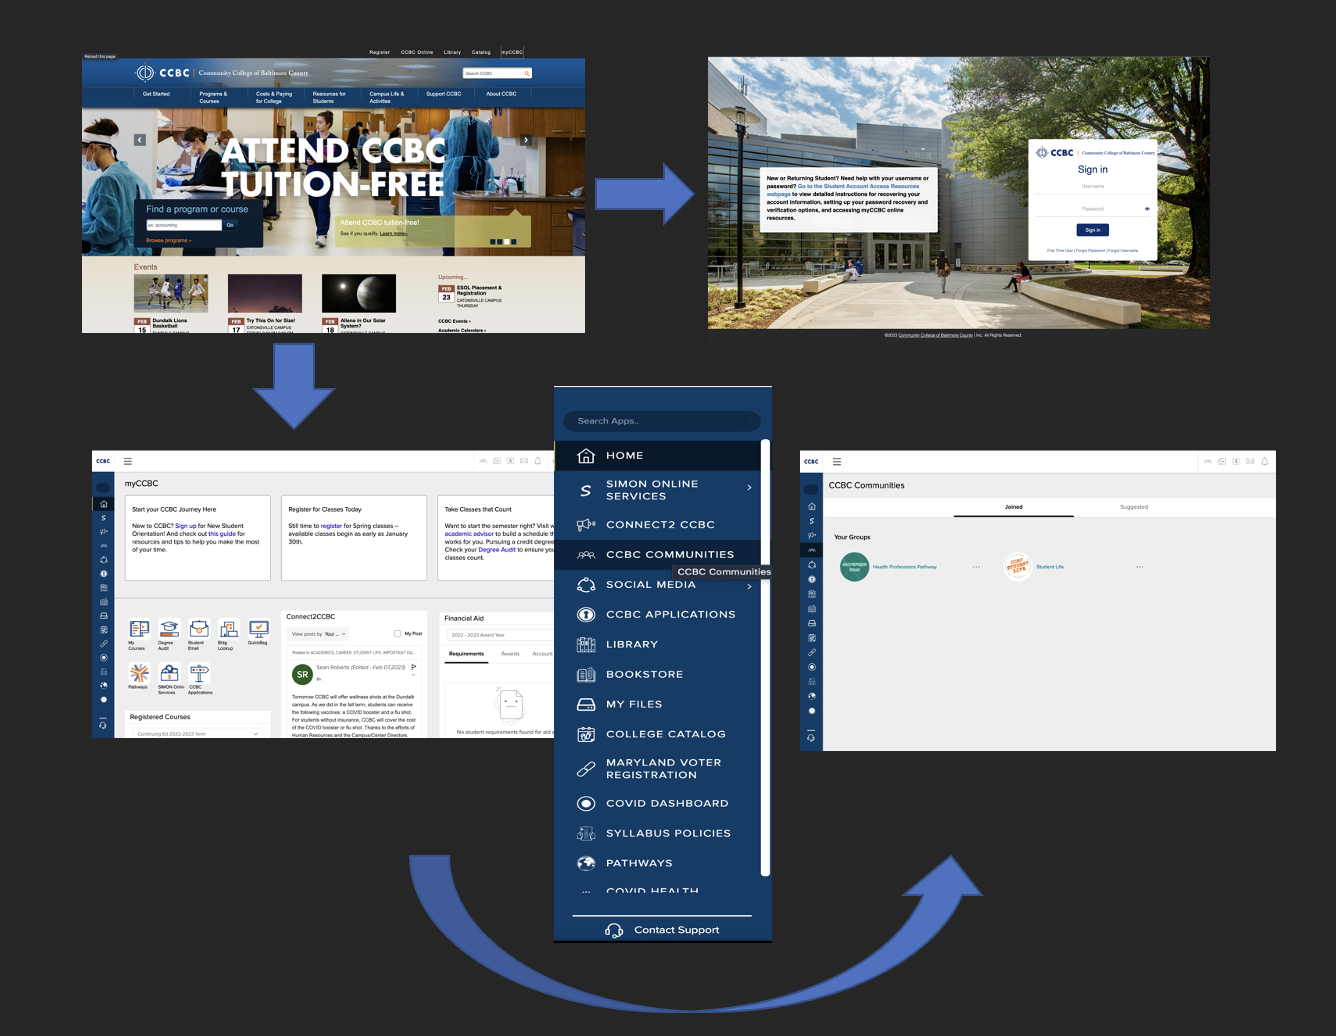Click the QuickReg monitor icon
This screenshot has height=1036, width=1336.
tap(259, 629)
